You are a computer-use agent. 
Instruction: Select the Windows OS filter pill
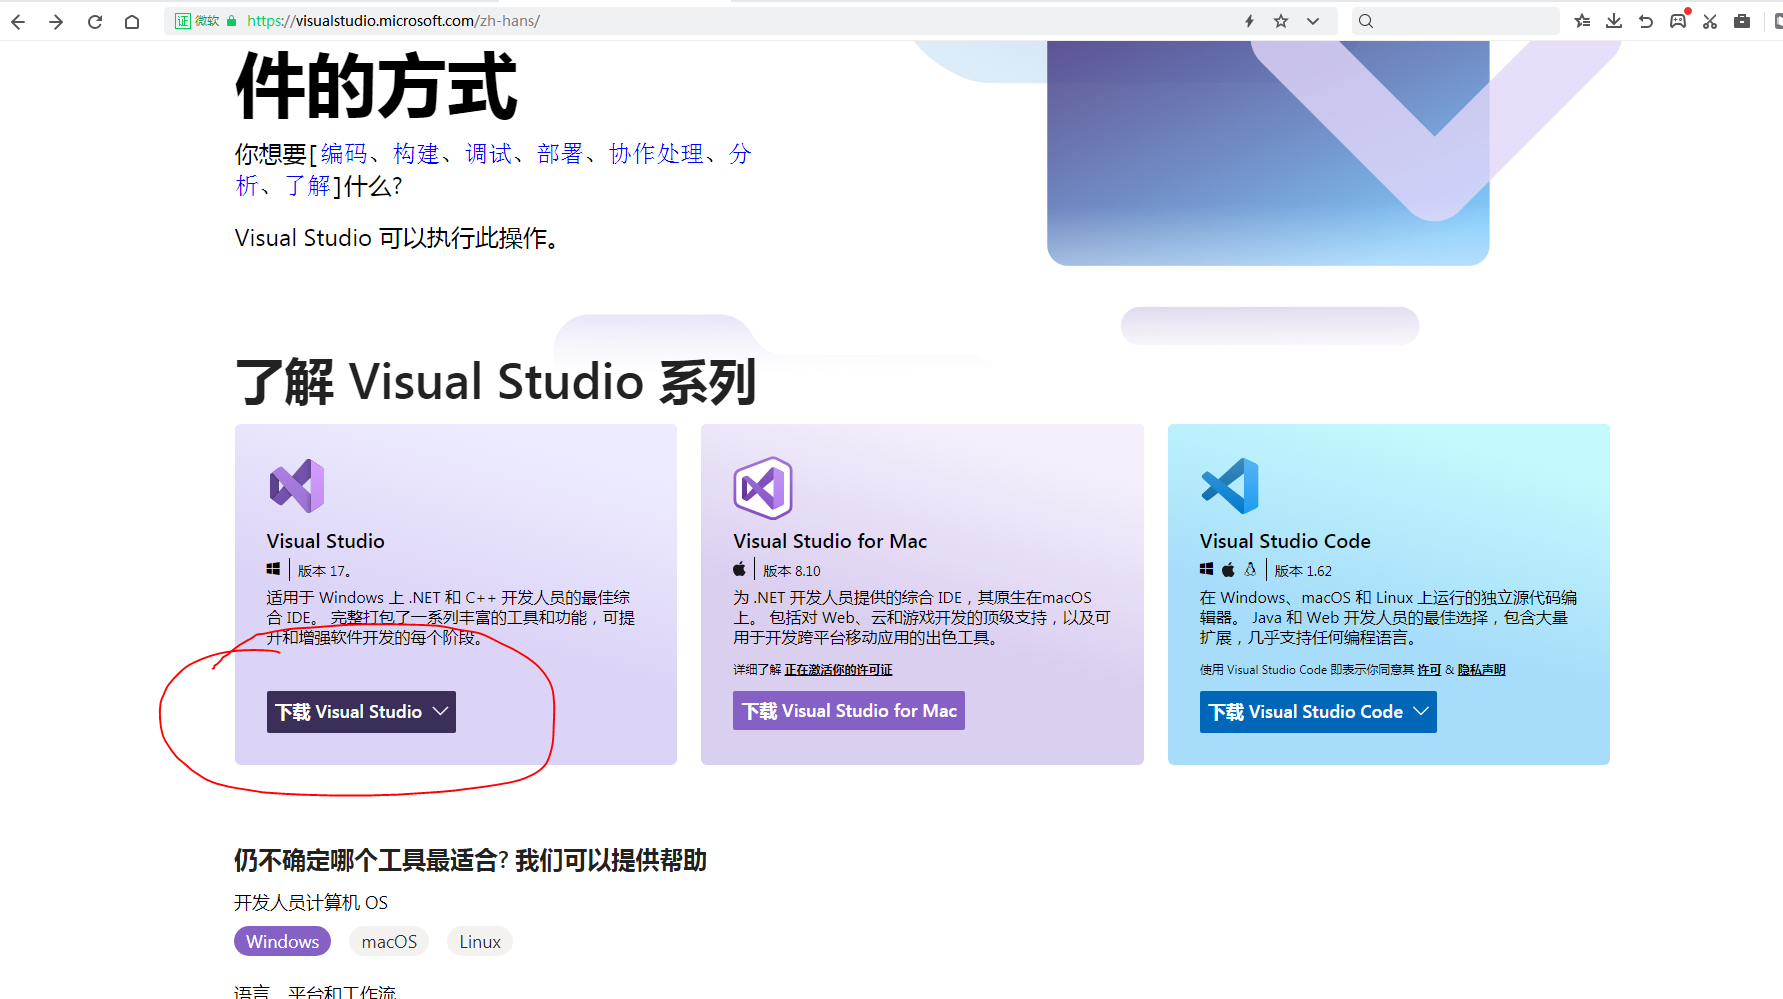pos(282,941)
